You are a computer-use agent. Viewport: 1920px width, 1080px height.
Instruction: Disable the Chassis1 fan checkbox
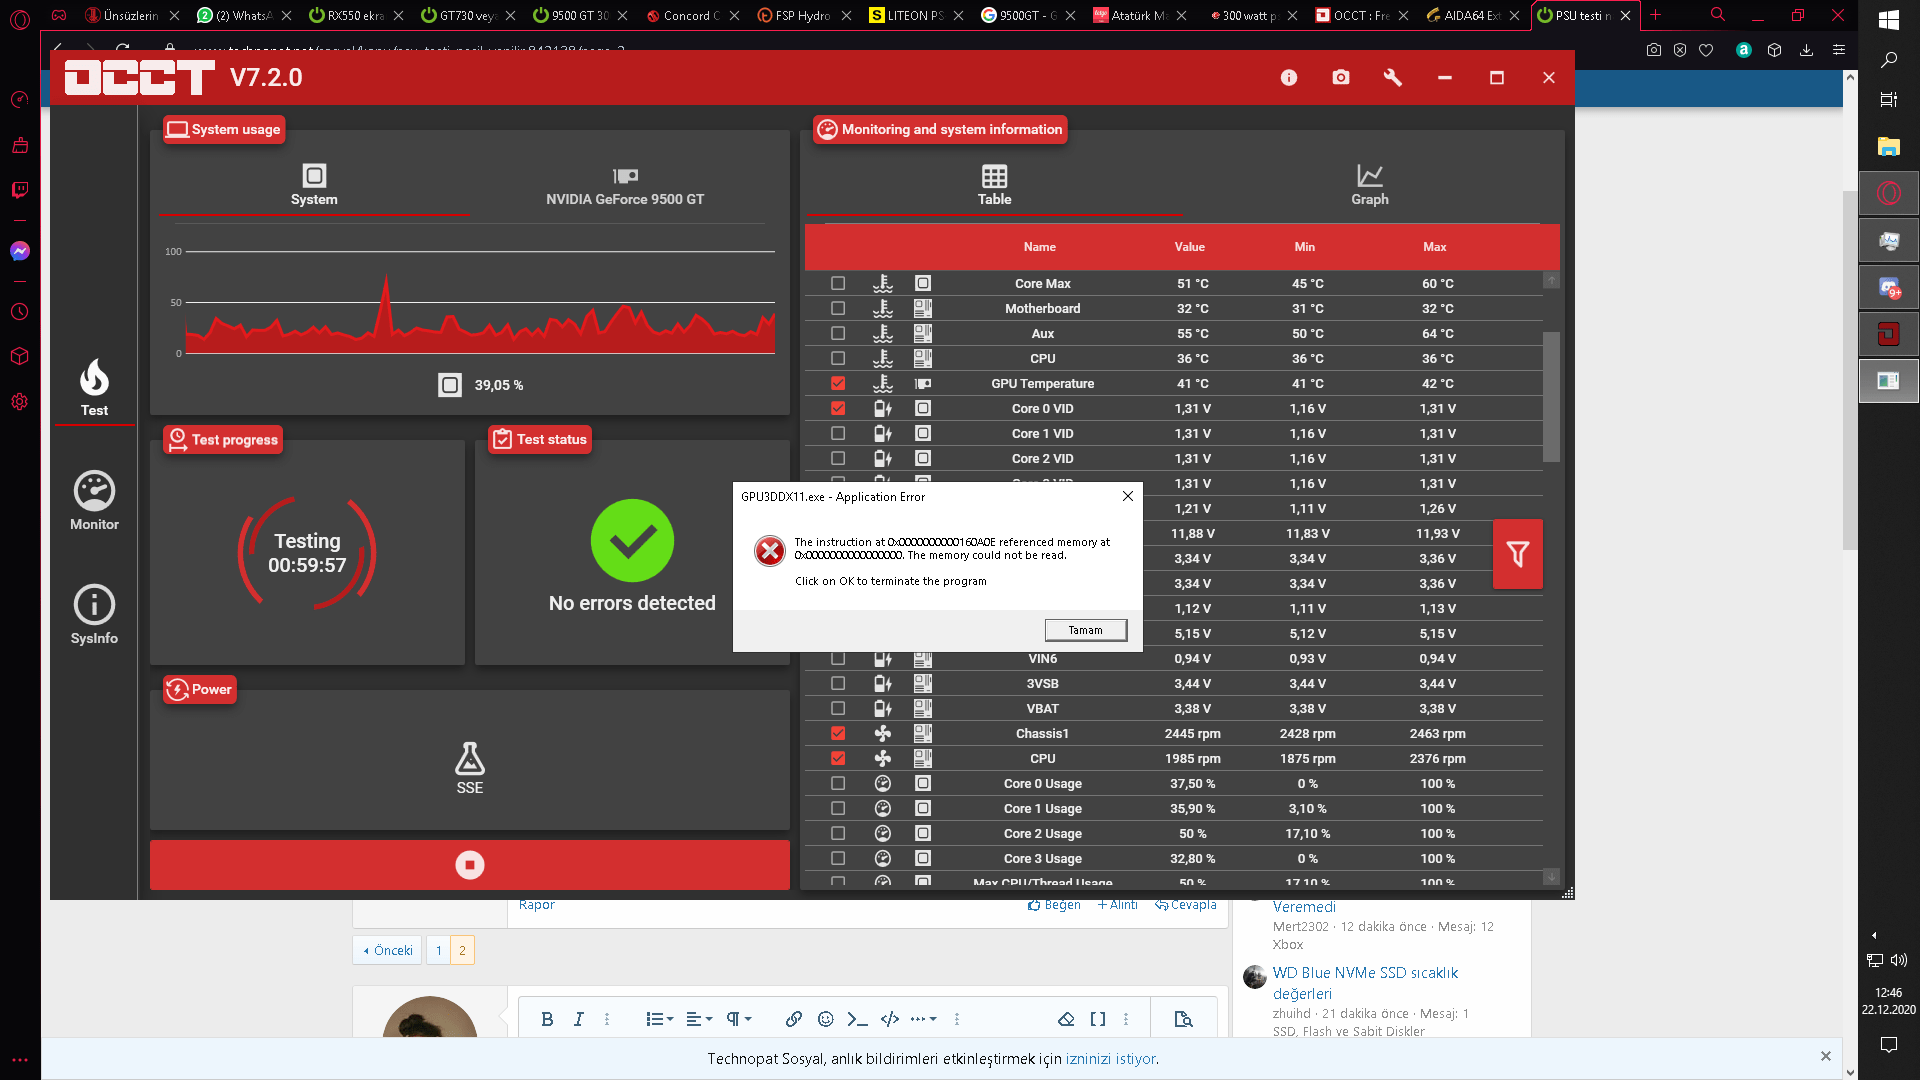pyautogui.click(x=838, y=734)
